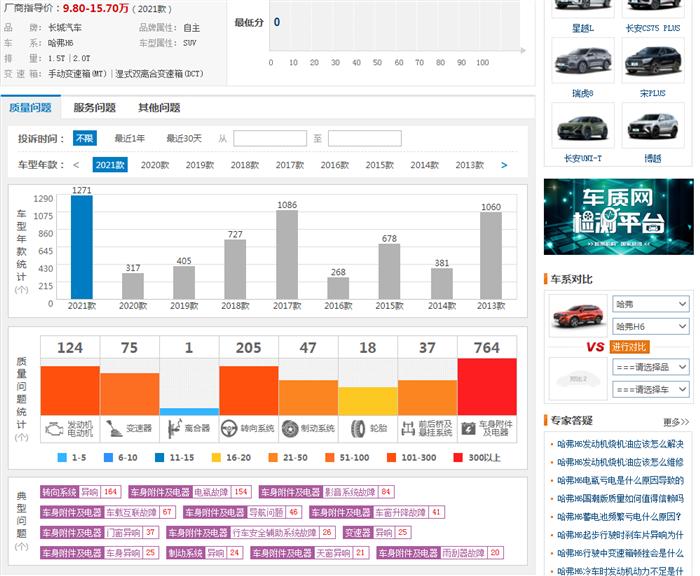Select the 最近30天 complaint time filter
The image size is (700, 576).
click(x=184, y=138)
